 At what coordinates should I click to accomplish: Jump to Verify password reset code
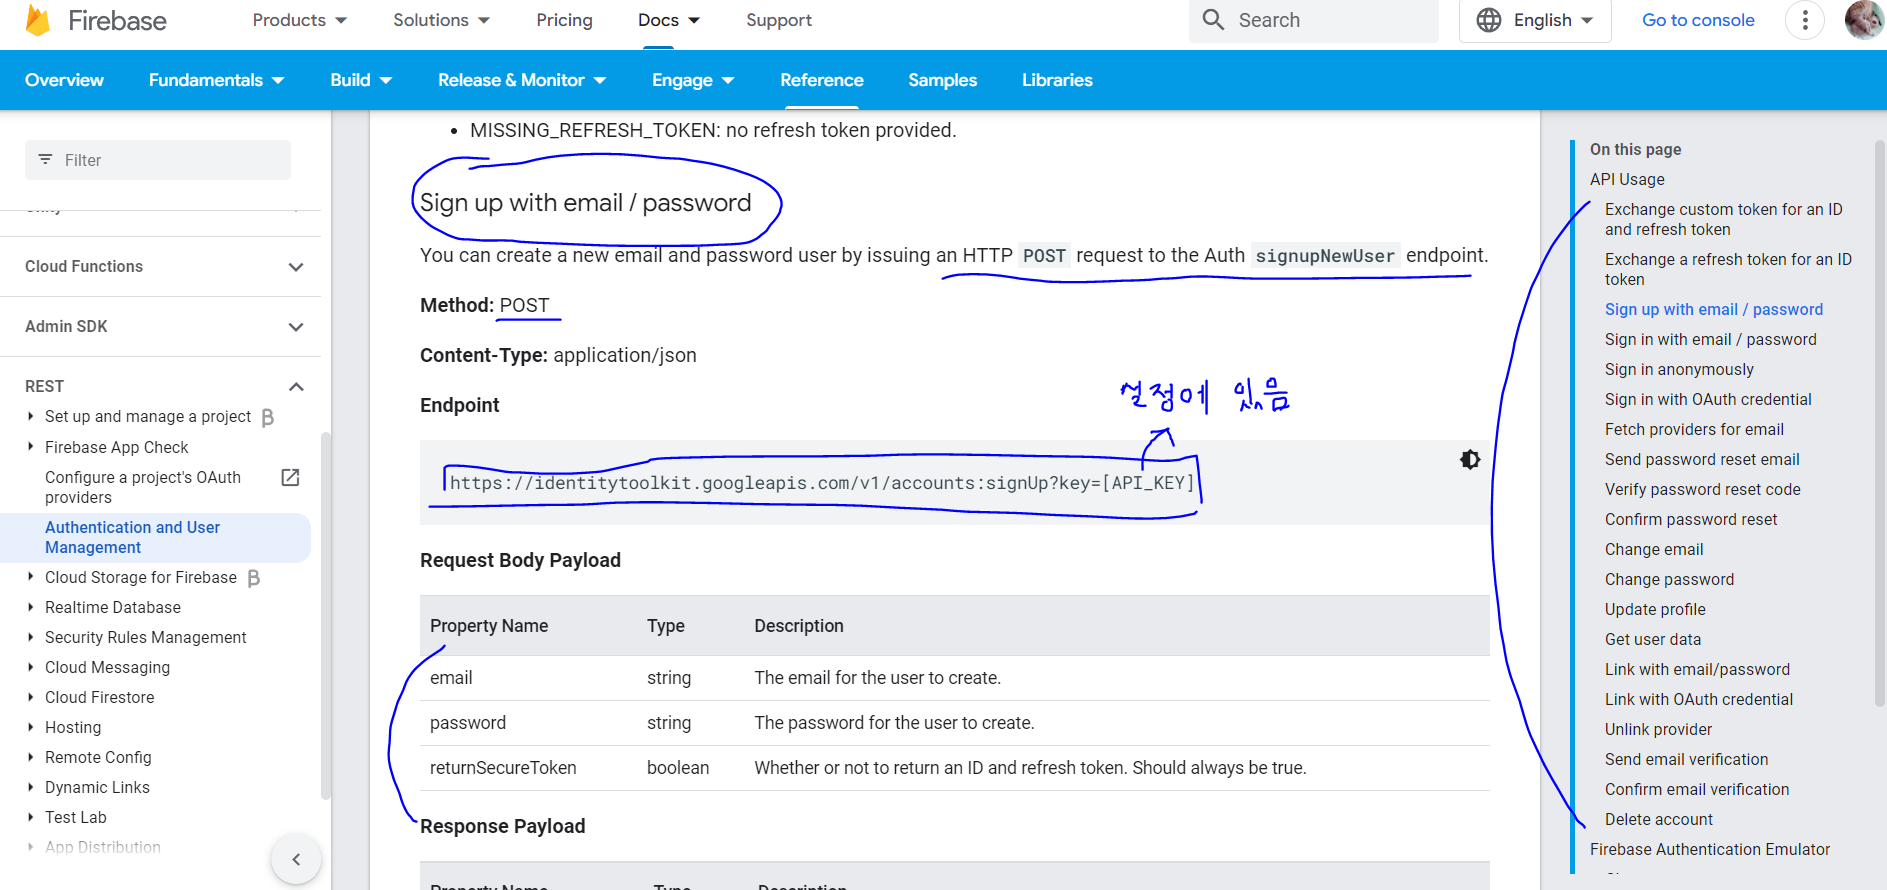1703,489
